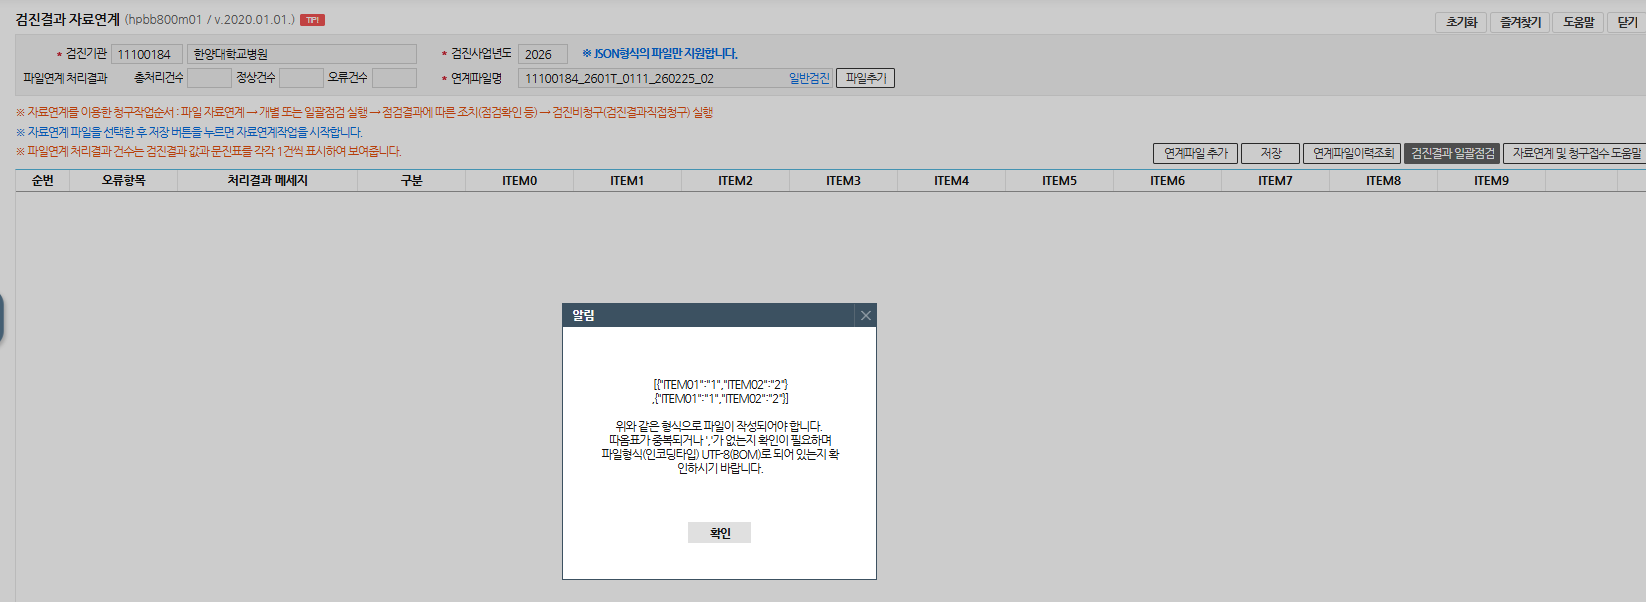This screenshot has width=1646, height=602.
Task: Reset the form with 초기화
Action: point(1461,22)
